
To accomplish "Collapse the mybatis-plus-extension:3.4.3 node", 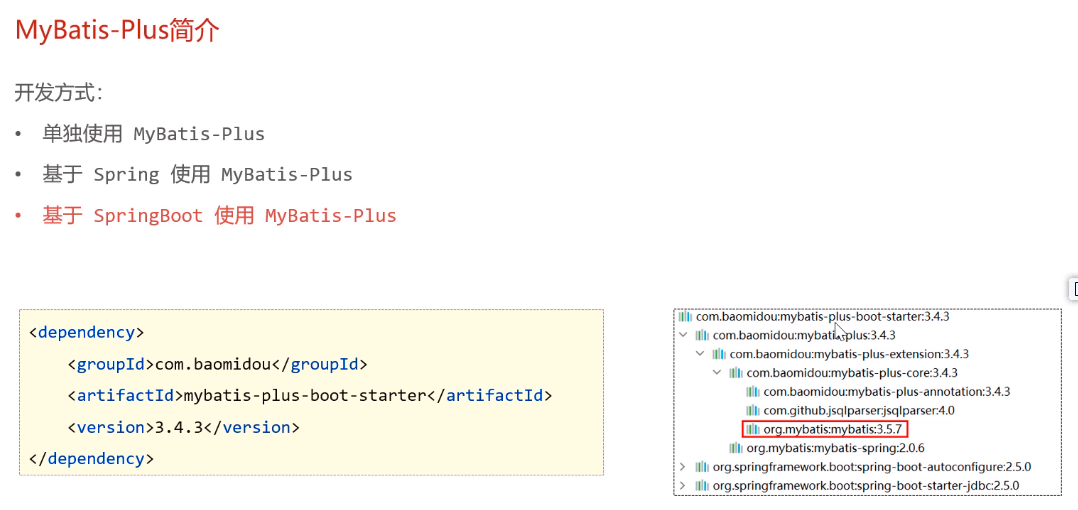I will point(700,354).
